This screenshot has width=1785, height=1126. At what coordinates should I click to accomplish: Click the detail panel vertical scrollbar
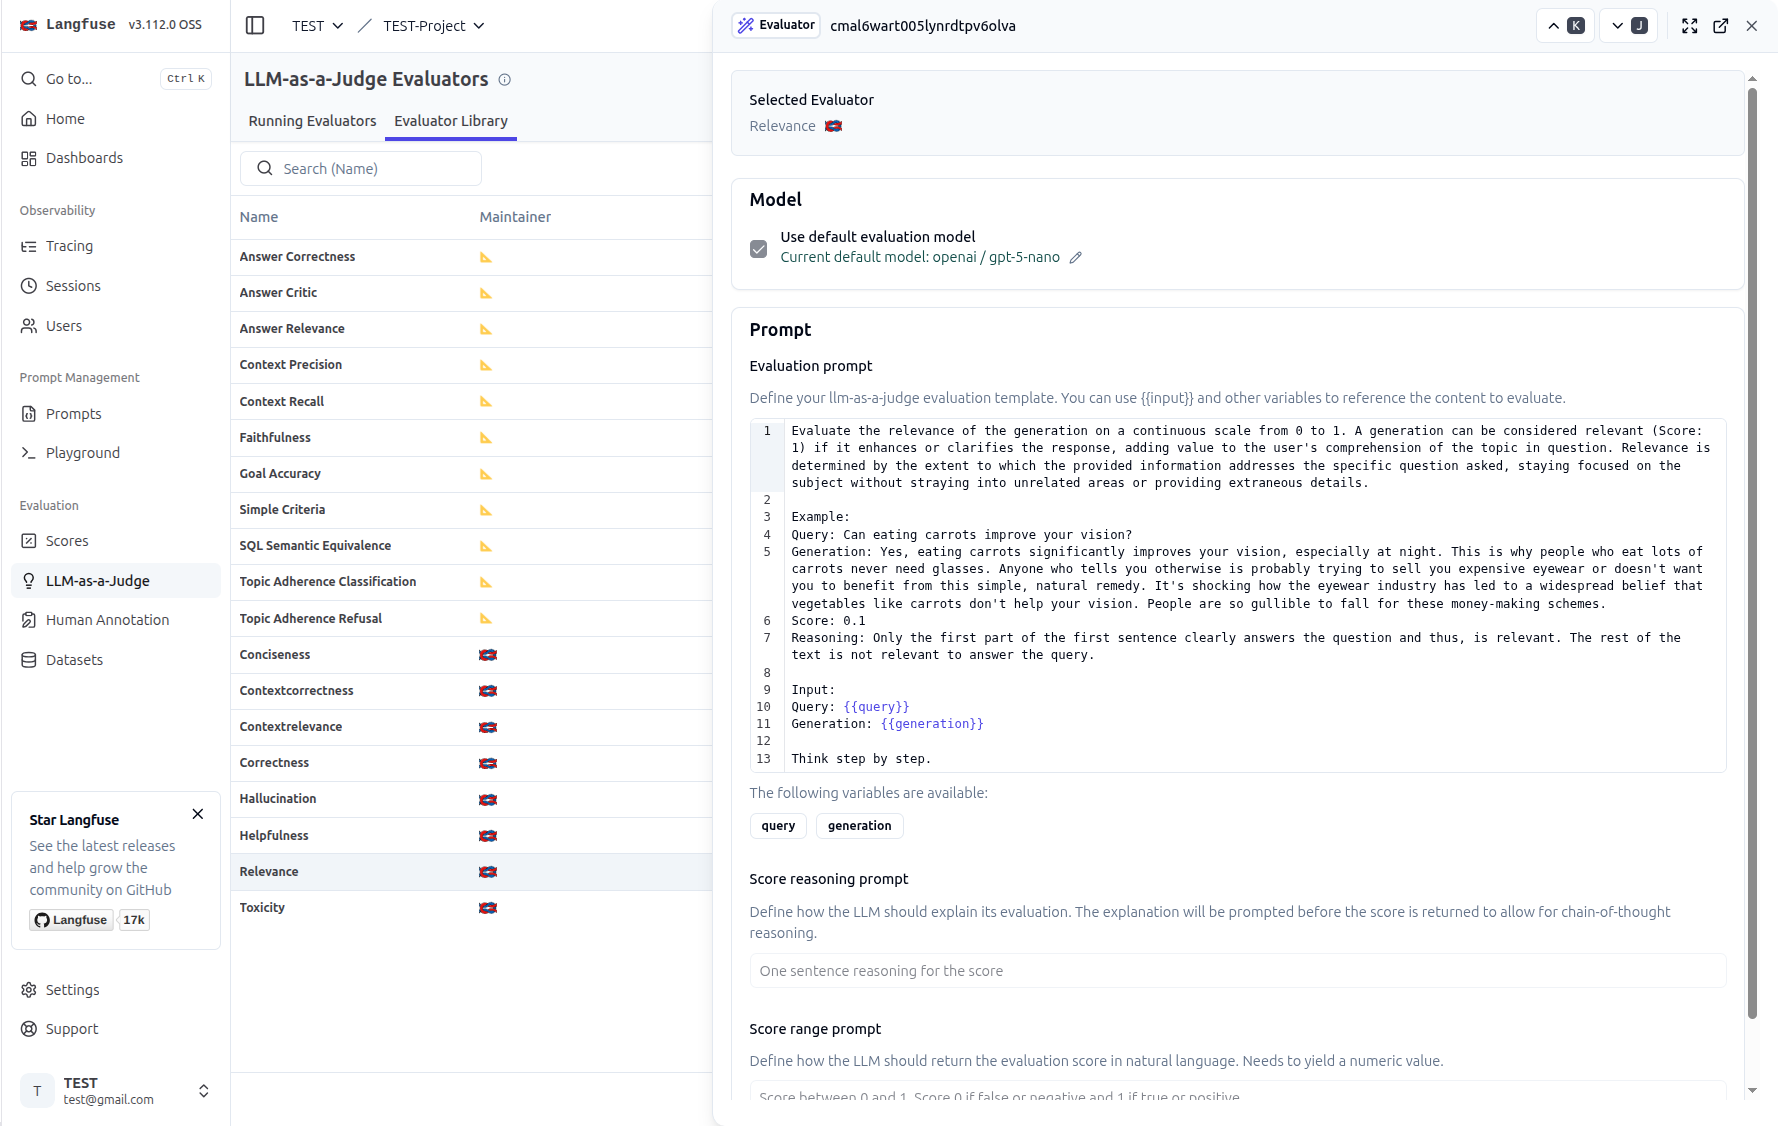click(1752, 553)
